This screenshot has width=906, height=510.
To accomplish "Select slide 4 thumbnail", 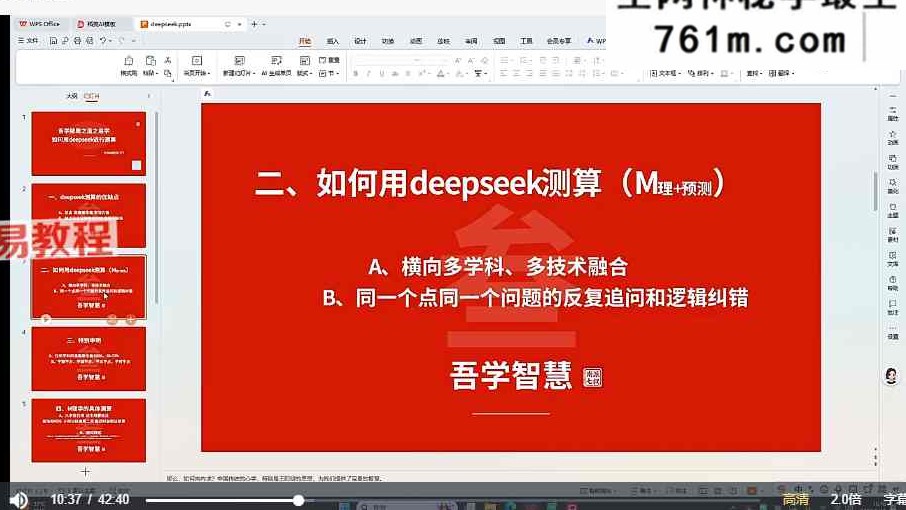I will tap(88, 359).
